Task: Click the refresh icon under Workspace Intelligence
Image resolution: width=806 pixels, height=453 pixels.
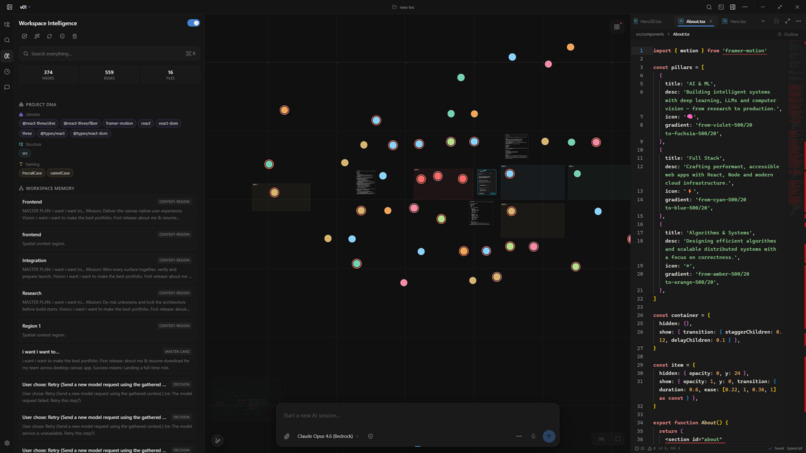Action: pyautogui.click(x=49, y=37)
